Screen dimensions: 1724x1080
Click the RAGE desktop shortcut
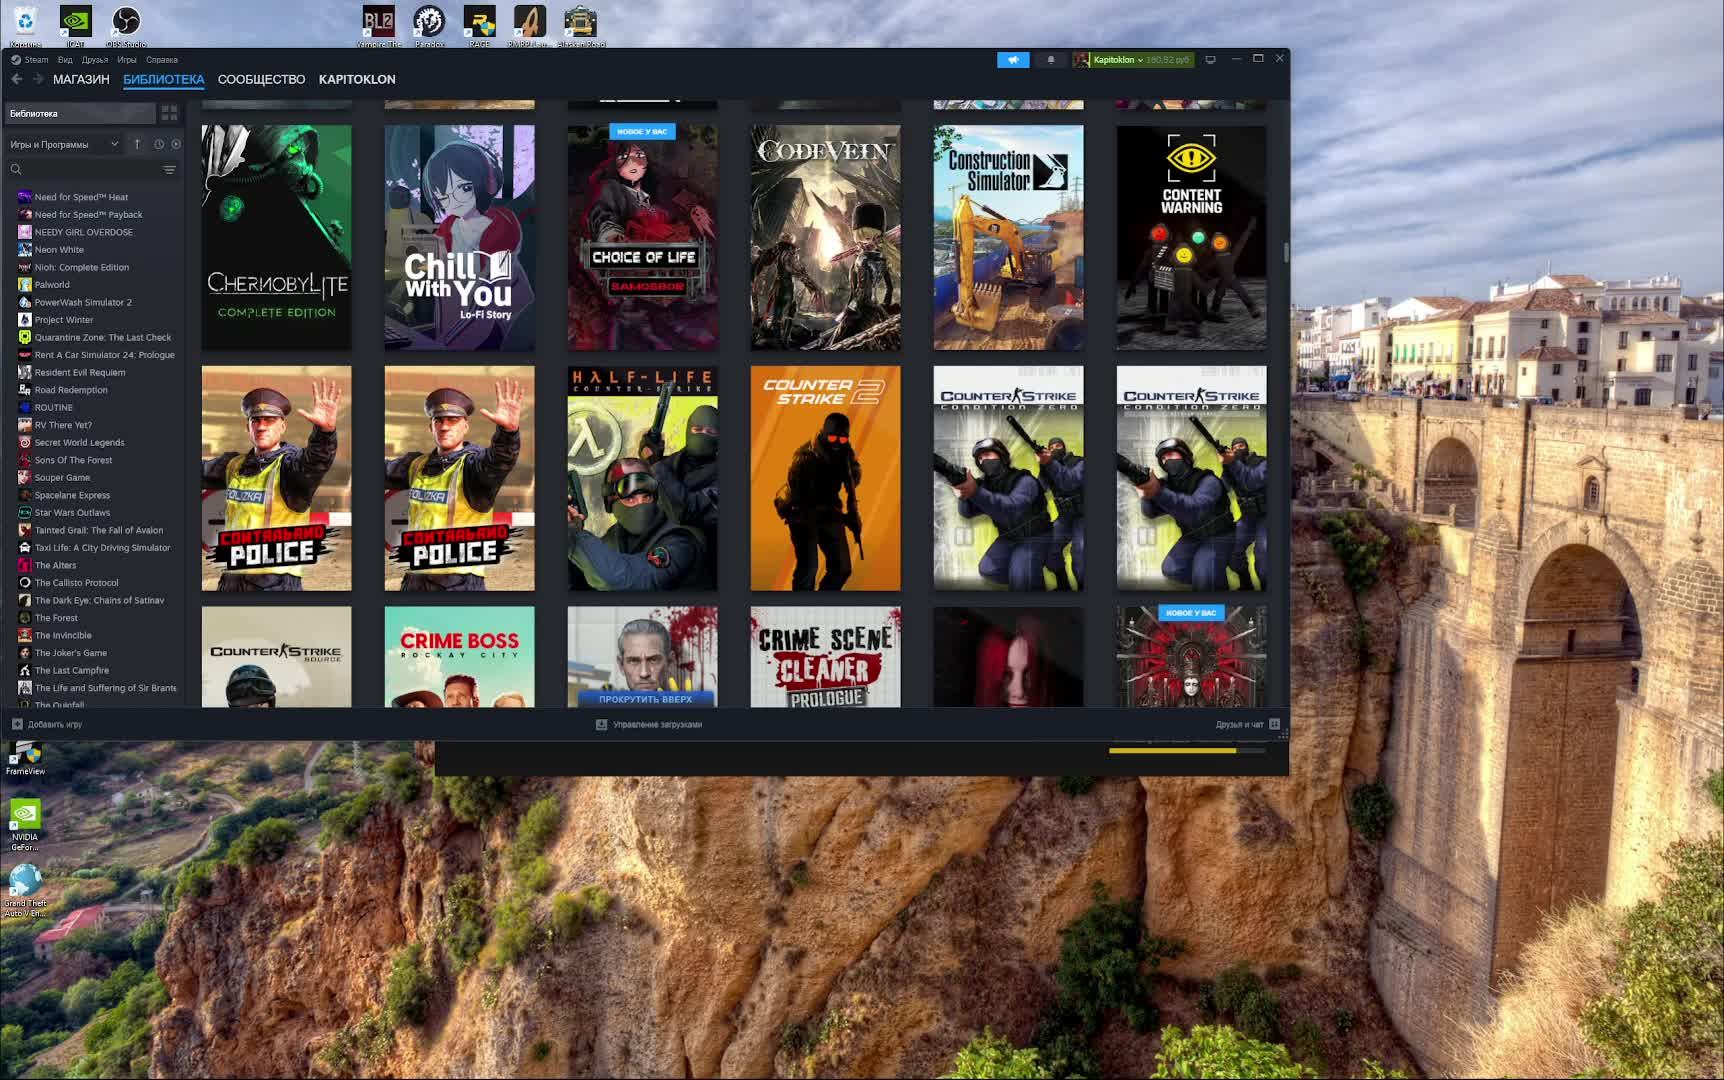(x=480, y=27)
